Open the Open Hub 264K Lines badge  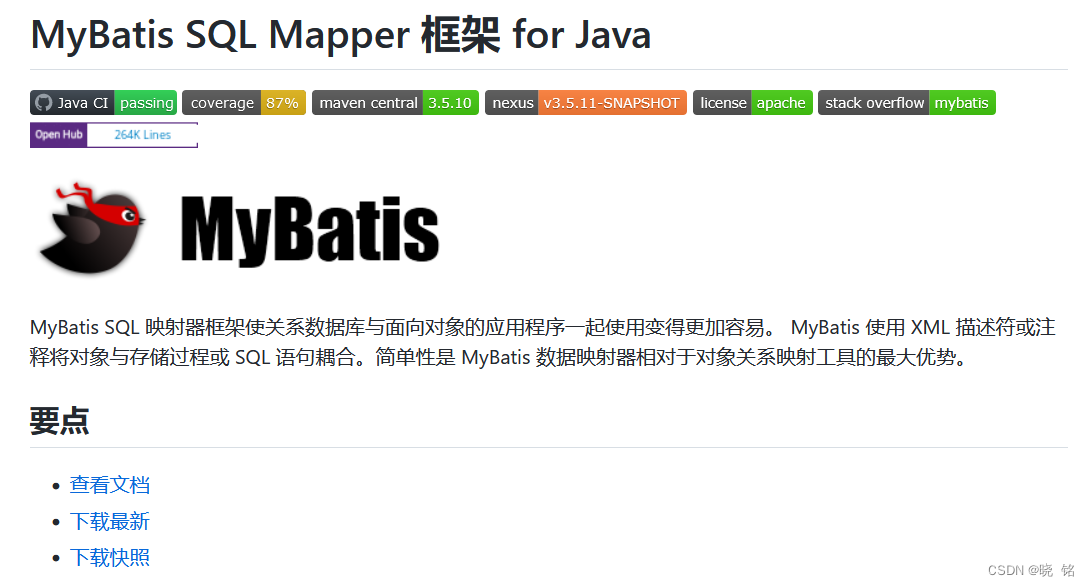tap(113, 134)
